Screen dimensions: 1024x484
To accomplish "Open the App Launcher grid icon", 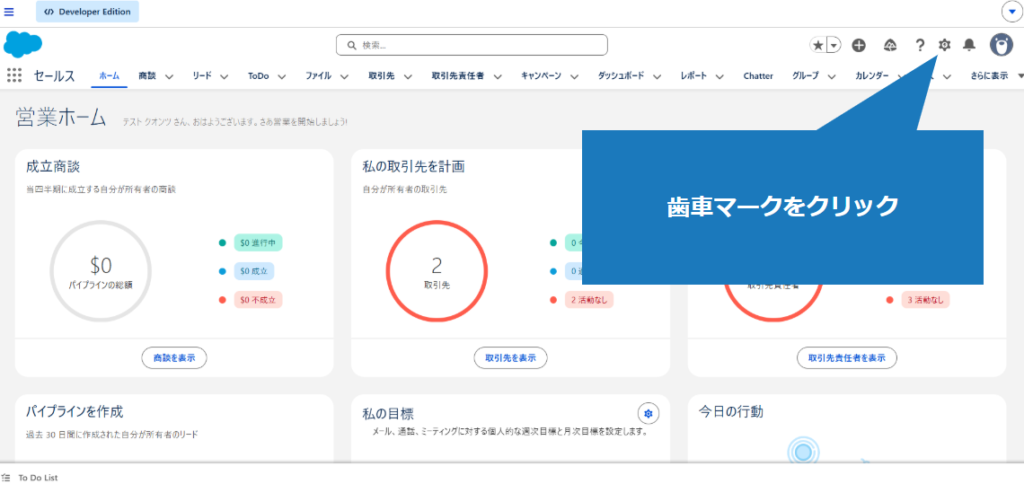I will coord(14,75).
